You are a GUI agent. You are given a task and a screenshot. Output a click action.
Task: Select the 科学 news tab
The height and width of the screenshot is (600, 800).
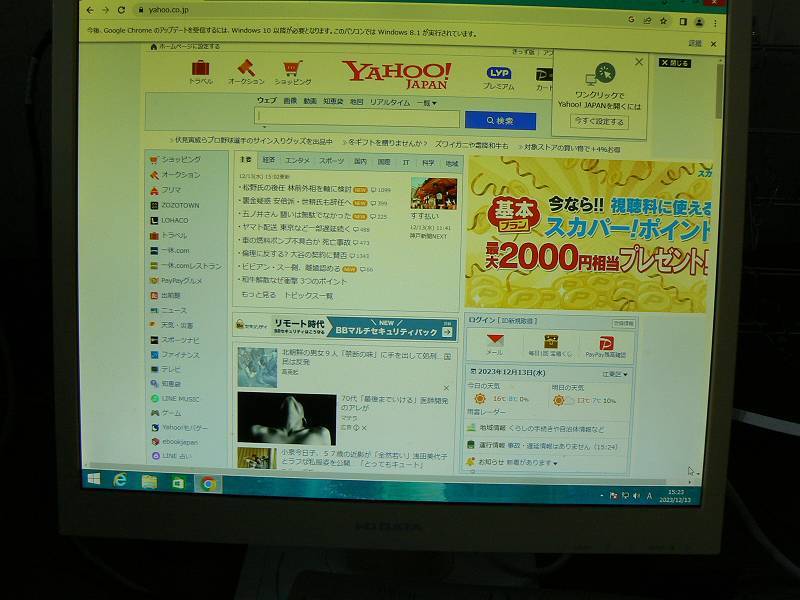(x=428, y=163)
